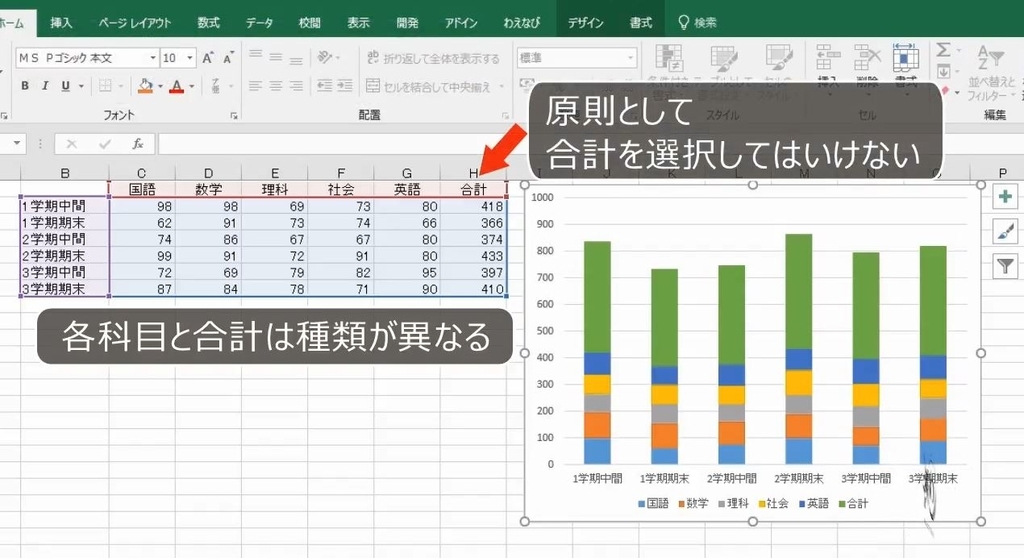Click the phonetic guide (furigana) icon

pyautogui.click(x=215, y=86)
